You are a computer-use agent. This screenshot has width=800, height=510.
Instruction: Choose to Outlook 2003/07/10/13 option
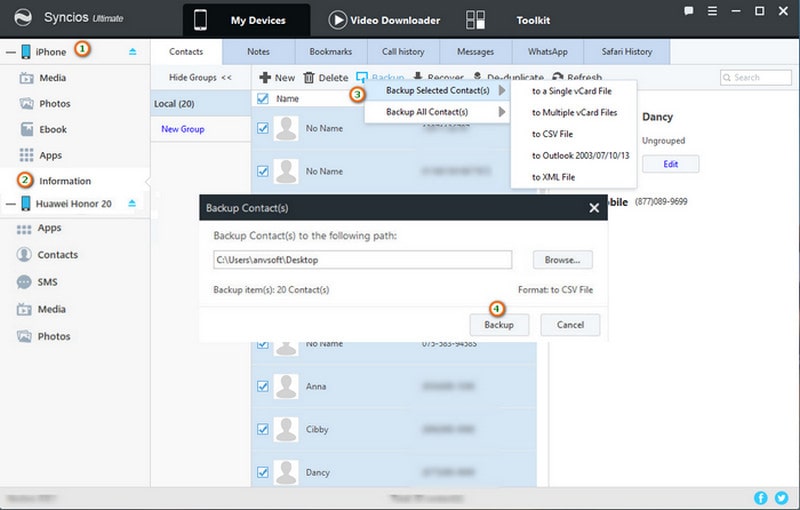[581, 156]
